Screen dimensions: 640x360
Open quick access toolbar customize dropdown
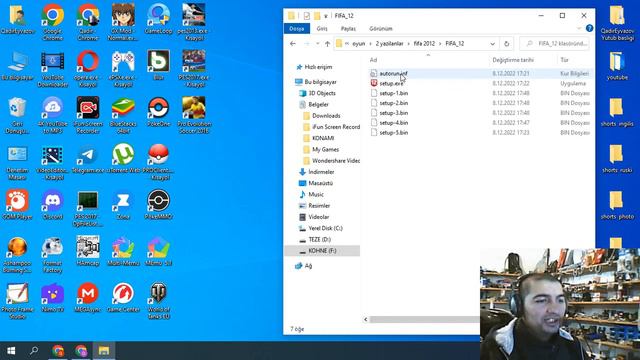(326, 16)
